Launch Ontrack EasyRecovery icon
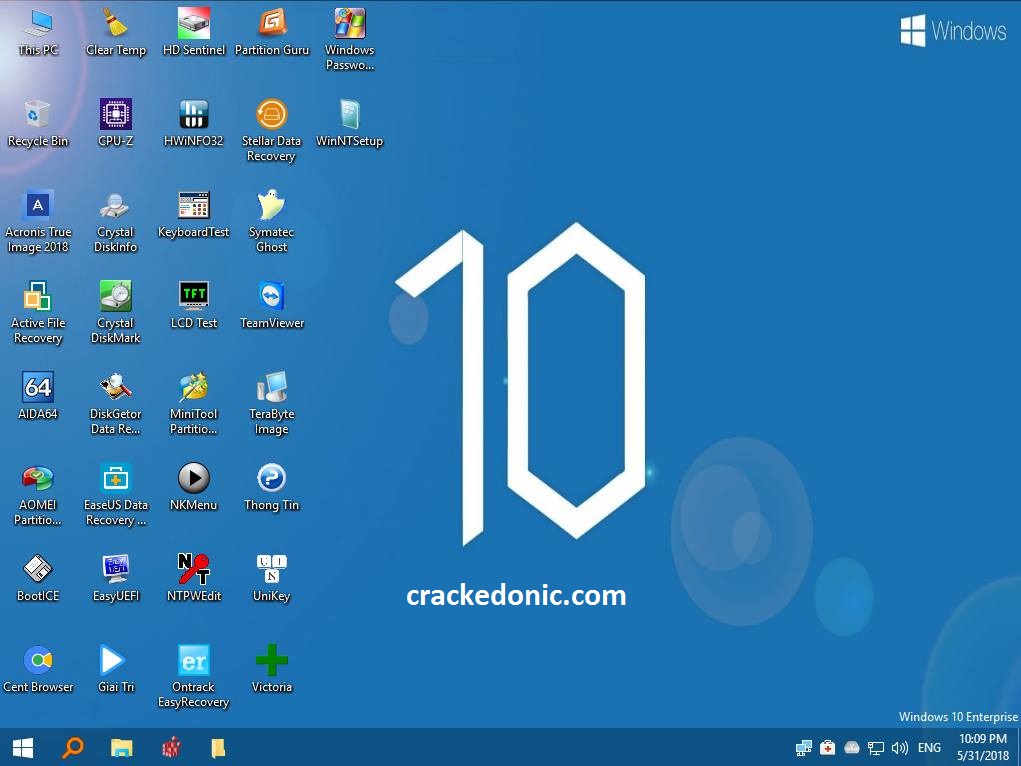Image resolution: width=1021 pixels, height=766 pixels. [193, 677]
